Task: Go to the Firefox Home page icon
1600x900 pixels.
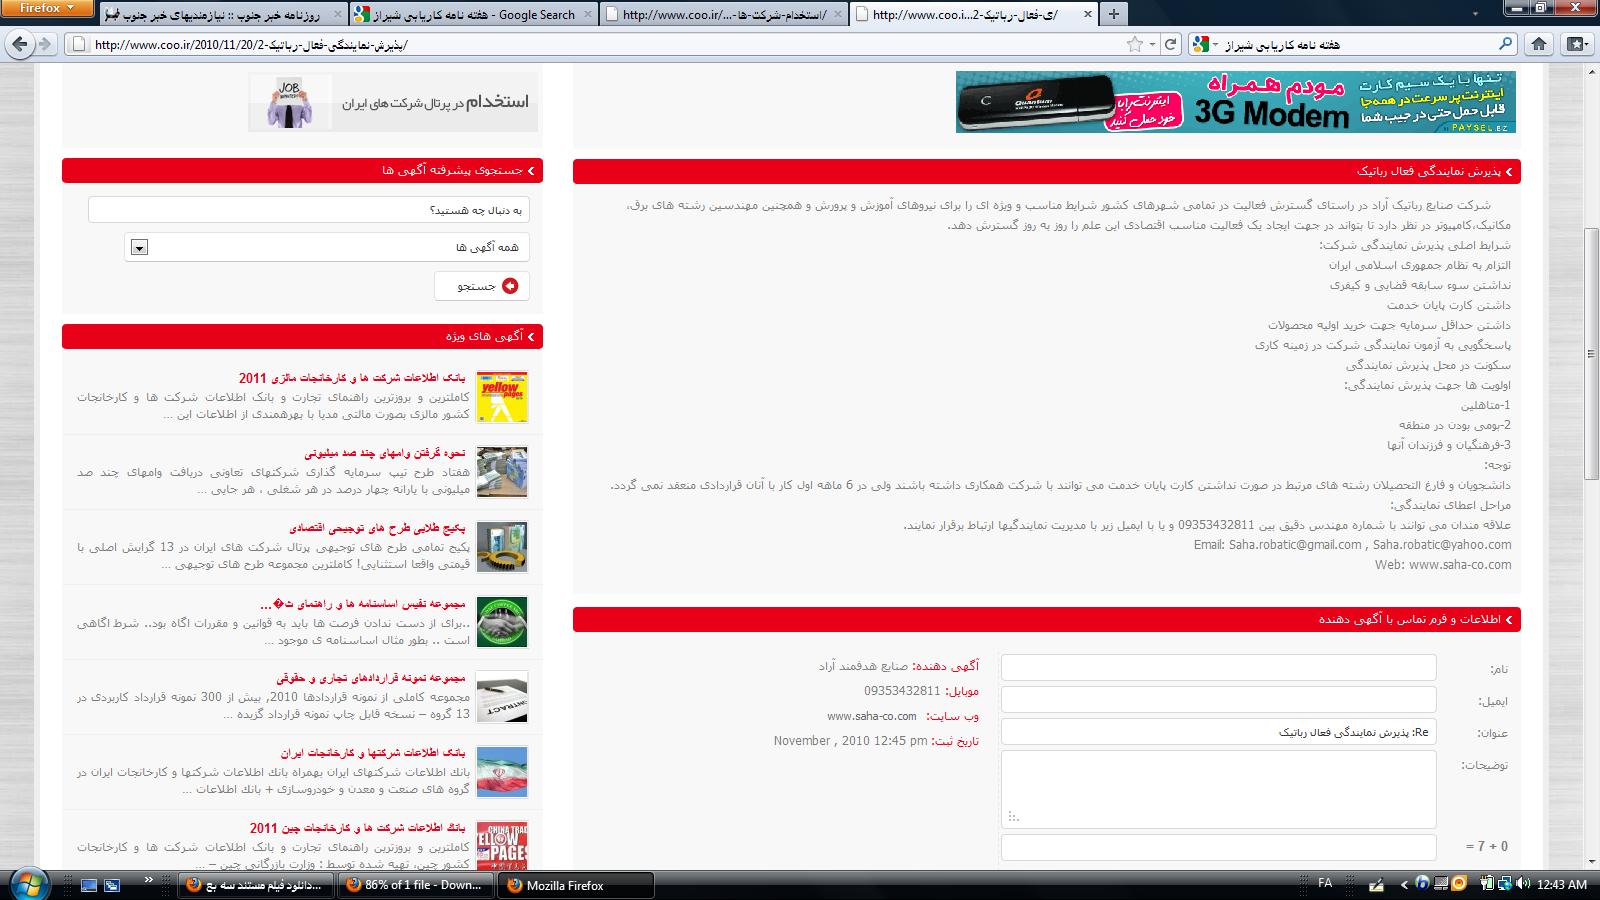Action: click(x=1539, y=44)
